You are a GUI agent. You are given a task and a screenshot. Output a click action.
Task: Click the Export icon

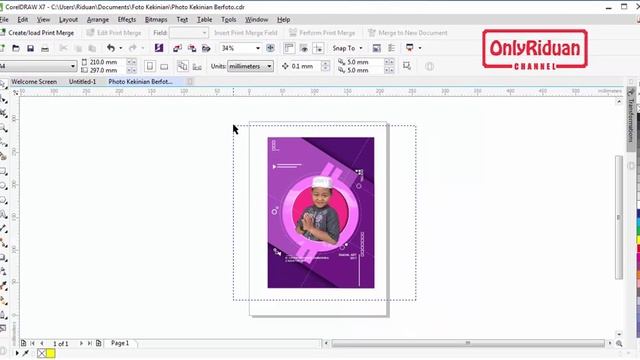point(191,48)
